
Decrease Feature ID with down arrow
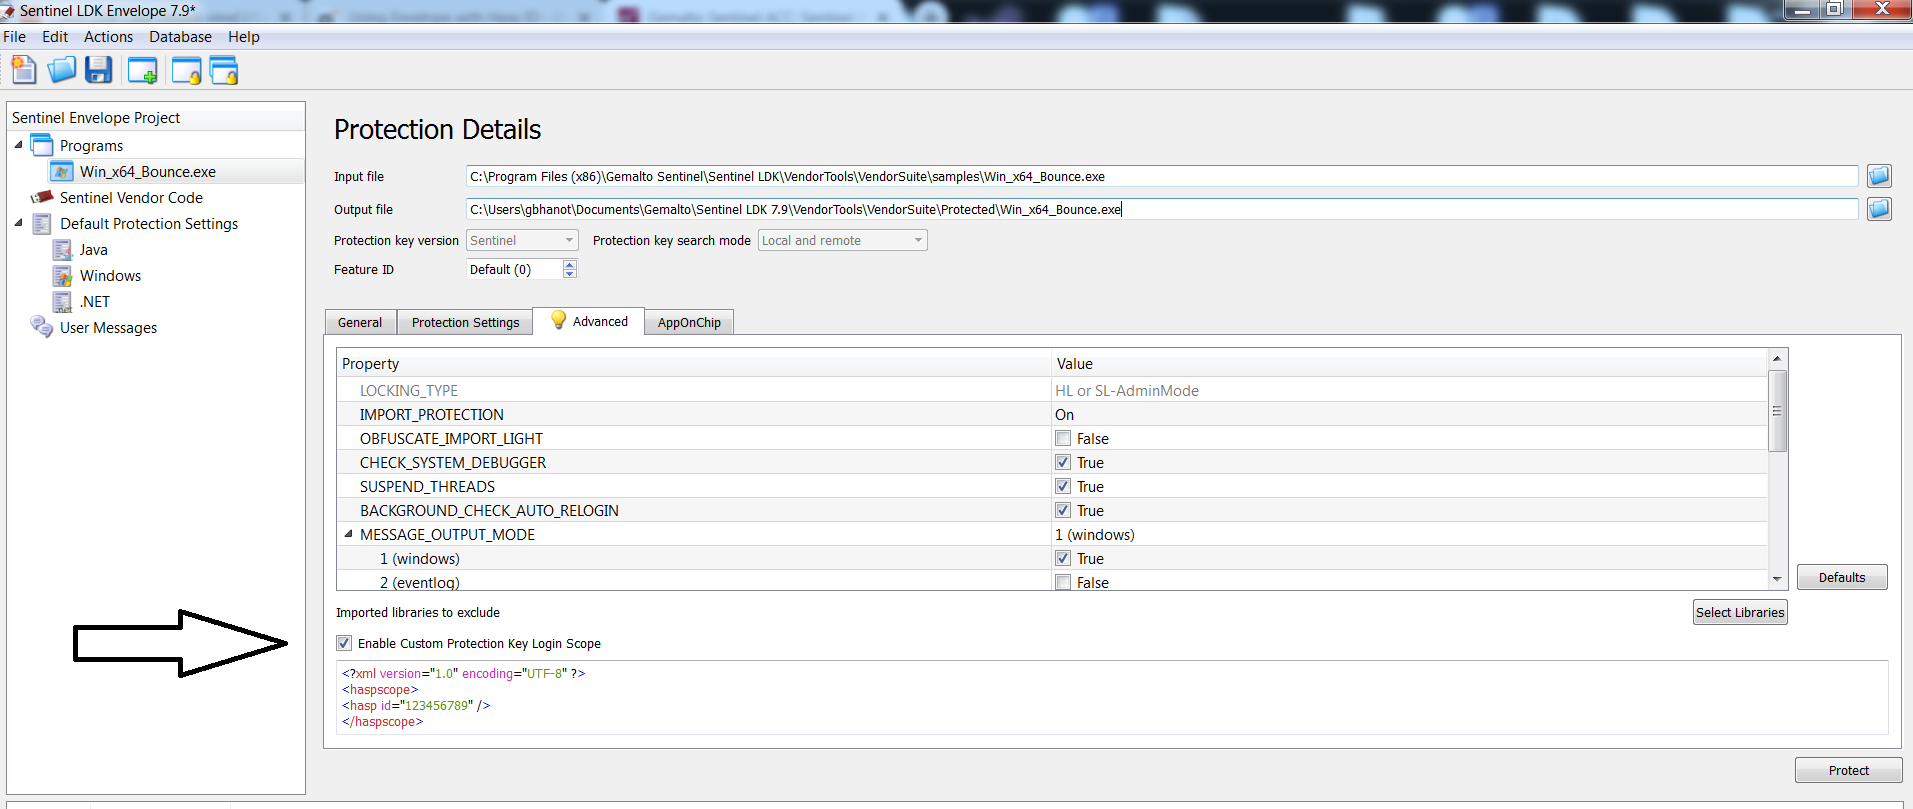tap(570, 274)
